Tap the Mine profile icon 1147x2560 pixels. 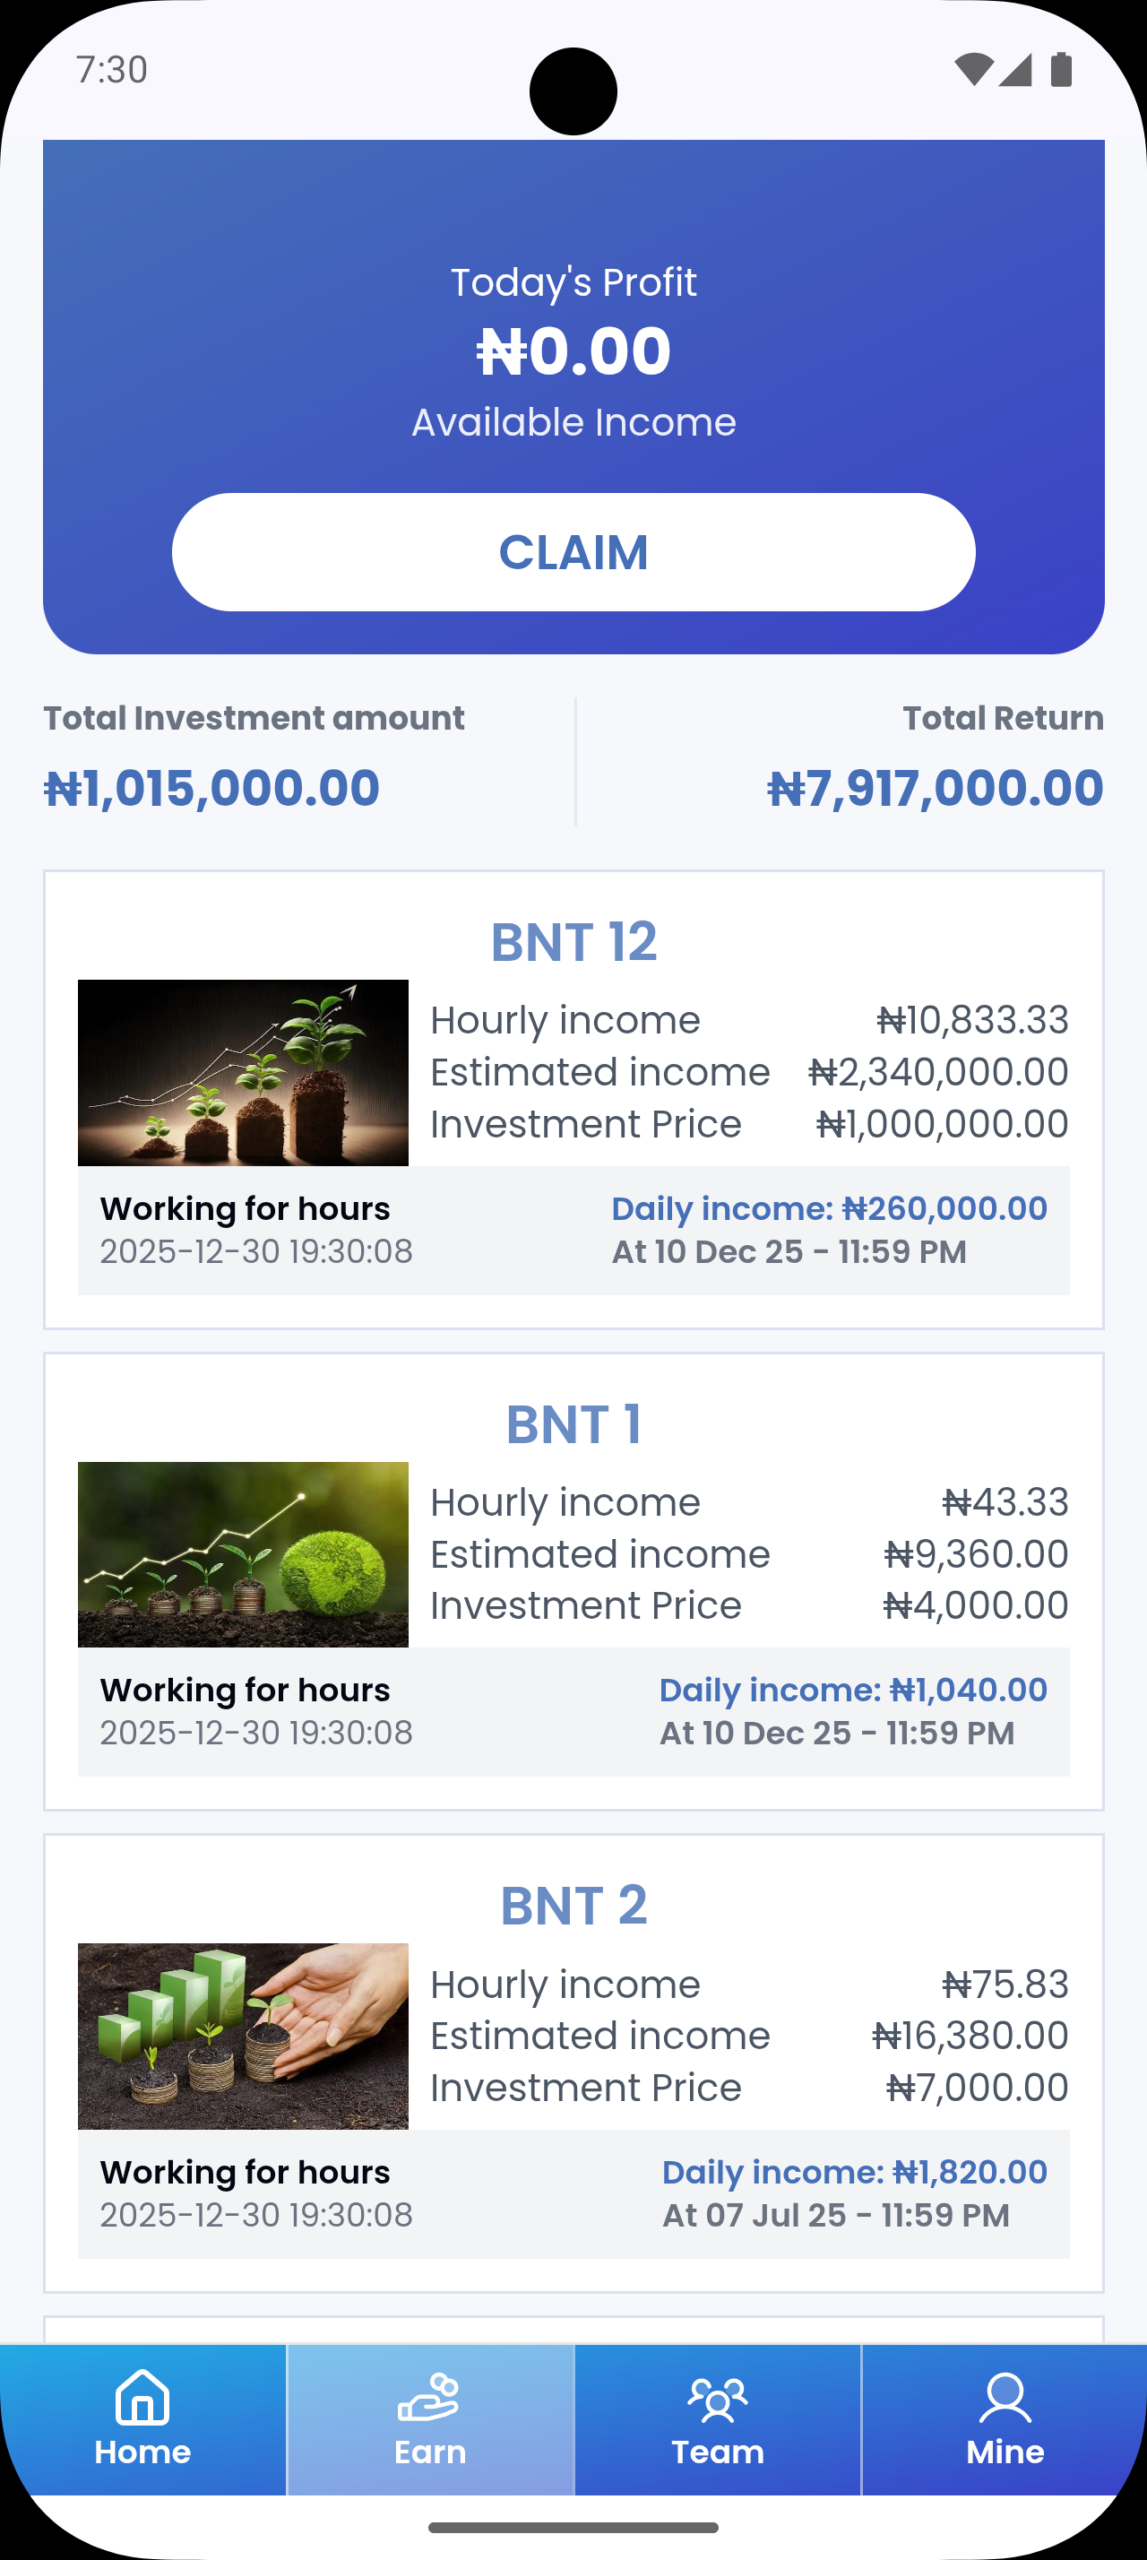[1004, 2398]
